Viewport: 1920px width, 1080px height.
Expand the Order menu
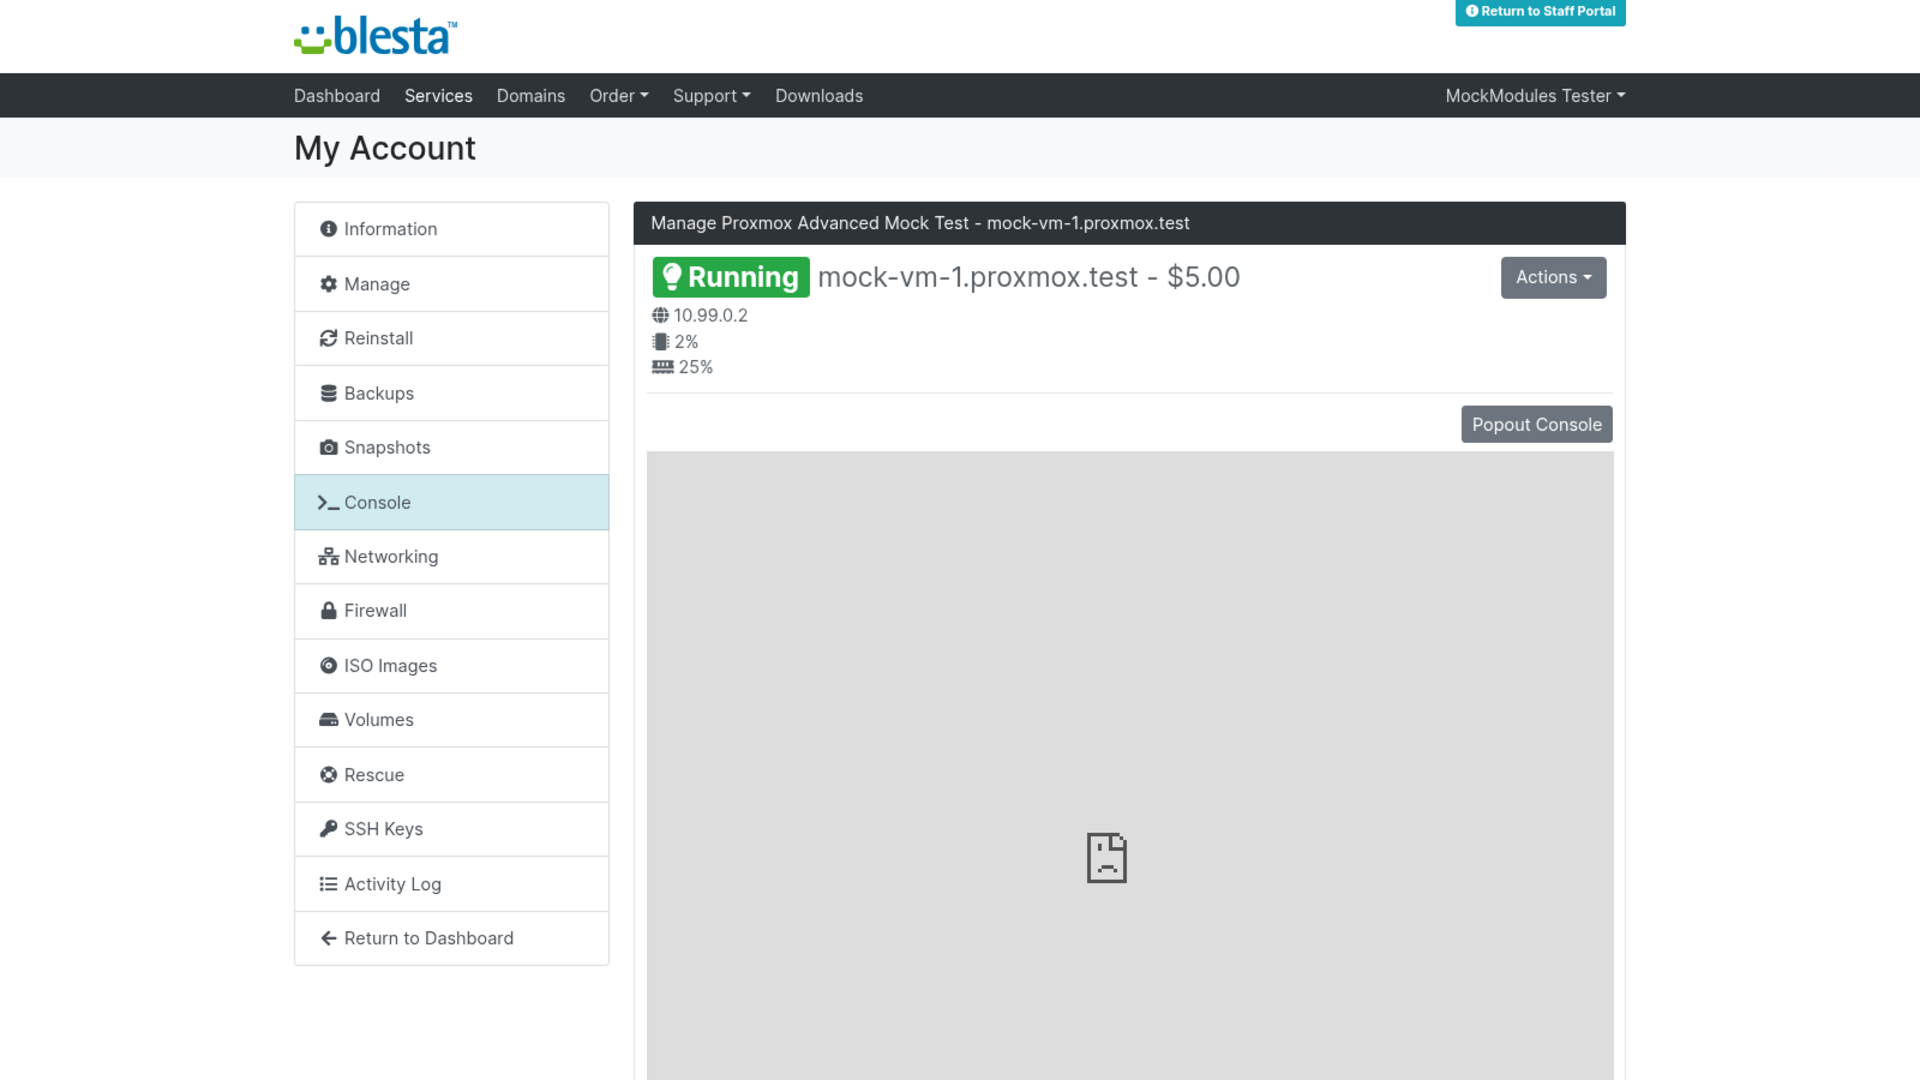click(619, 96)
